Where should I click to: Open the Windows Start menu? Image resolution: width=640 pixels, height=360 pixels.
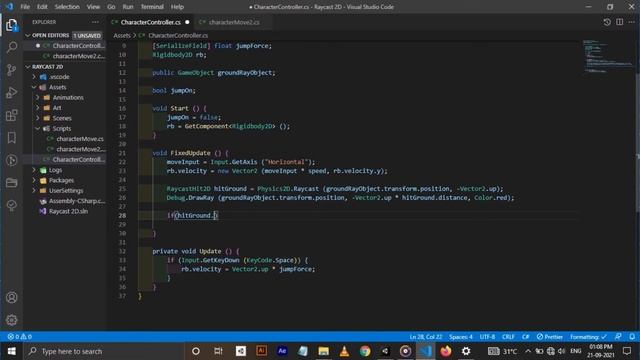tap(11, 351)
